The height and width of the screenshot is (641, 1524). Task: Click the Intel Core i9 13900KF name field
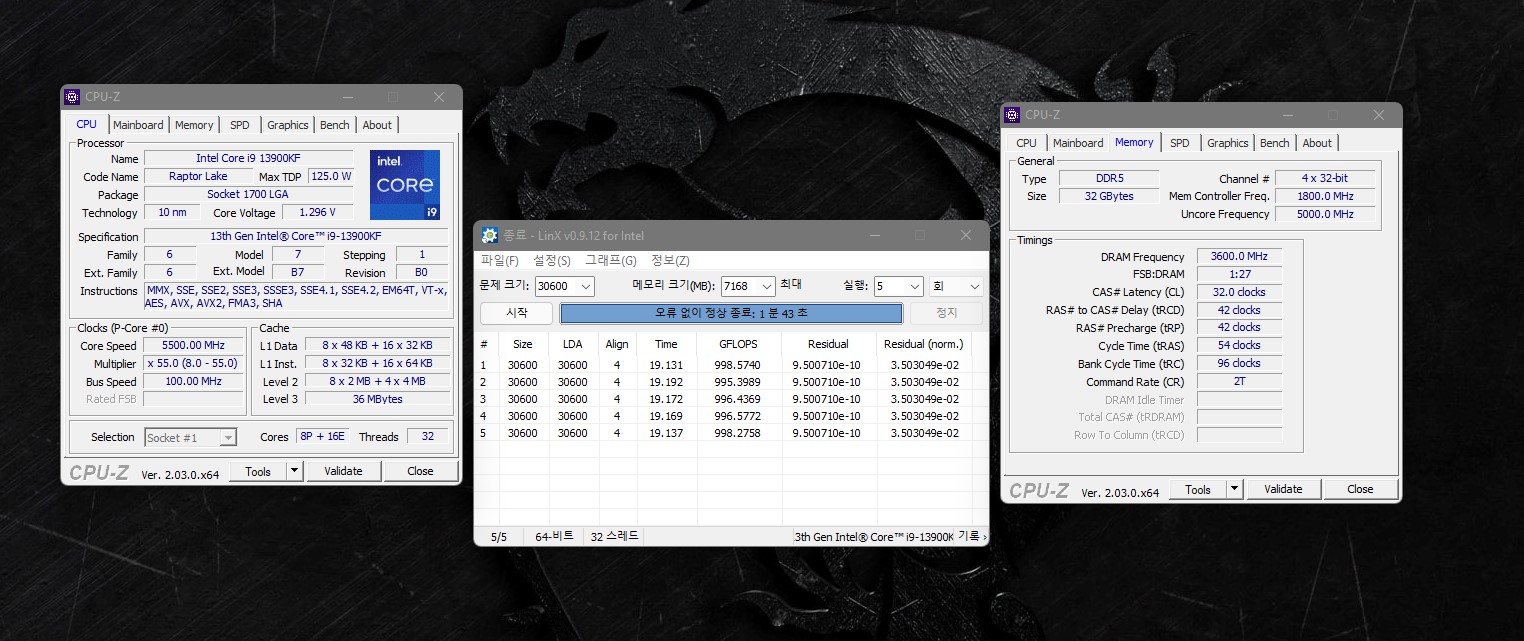[248, 158]
